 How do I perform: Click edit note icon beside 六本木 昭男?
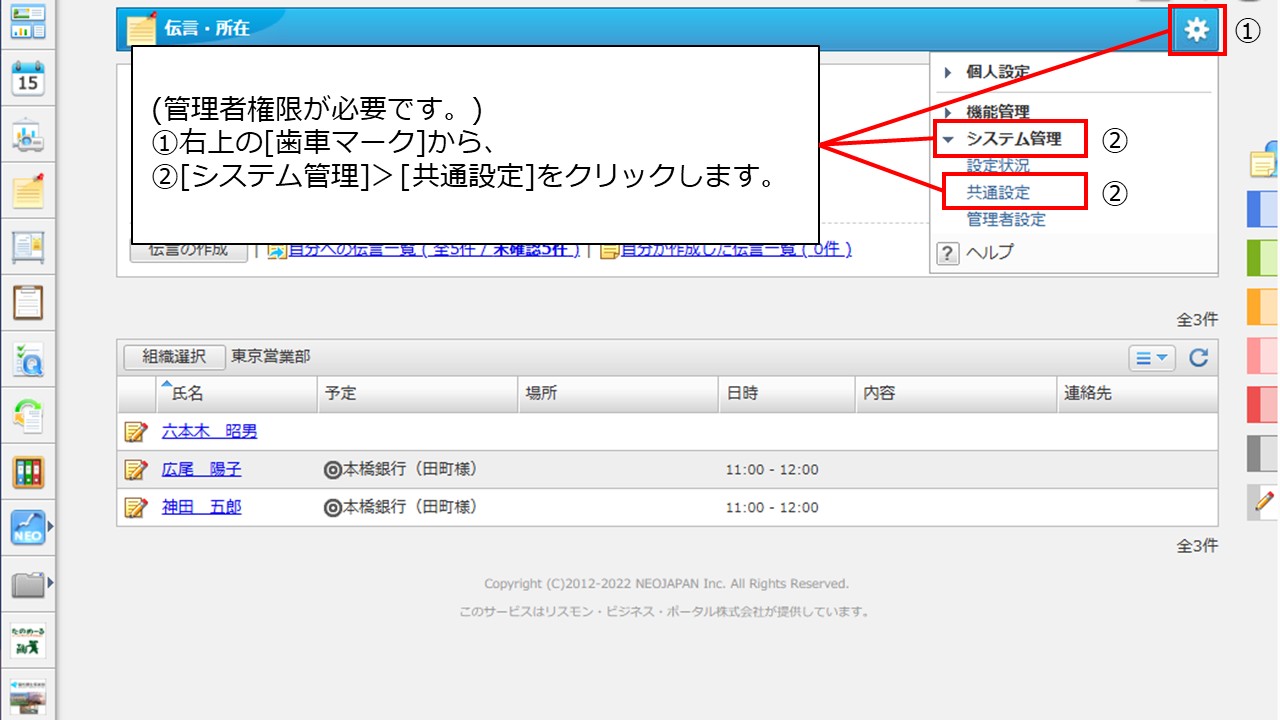click(x=135, y=432)
